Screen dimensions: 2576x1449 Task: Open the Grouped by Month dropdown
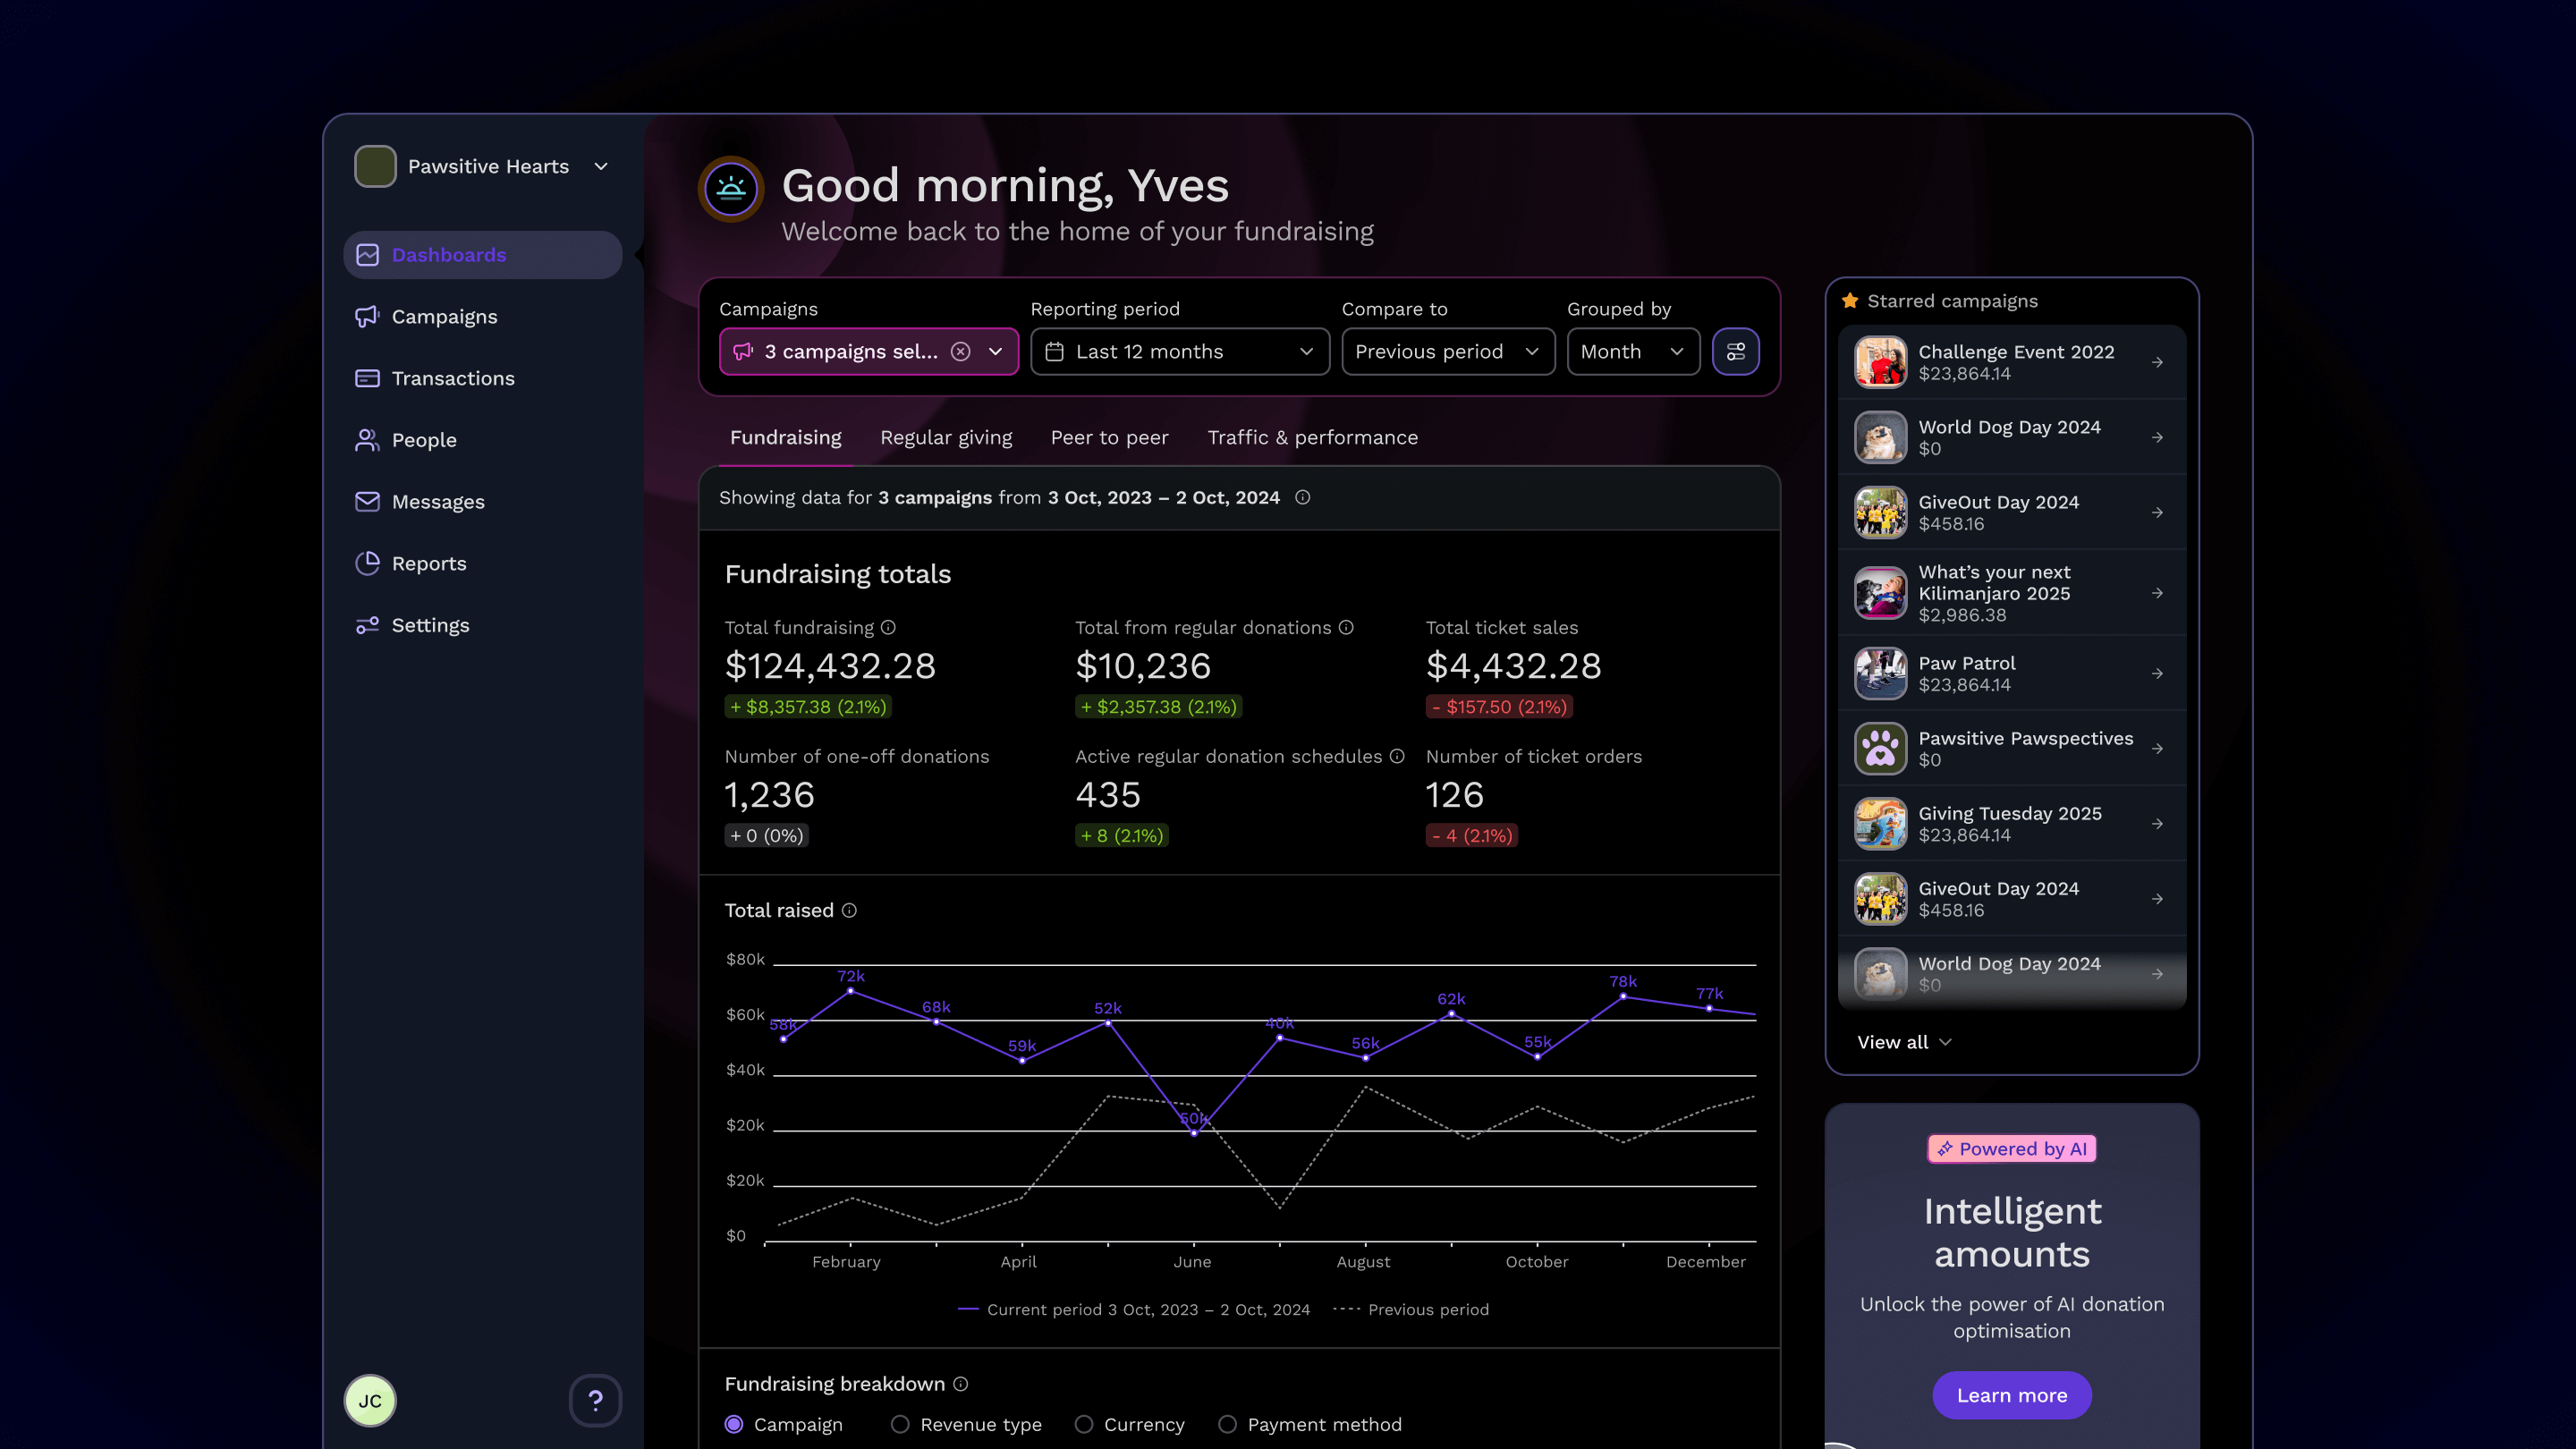(1633, 351)
